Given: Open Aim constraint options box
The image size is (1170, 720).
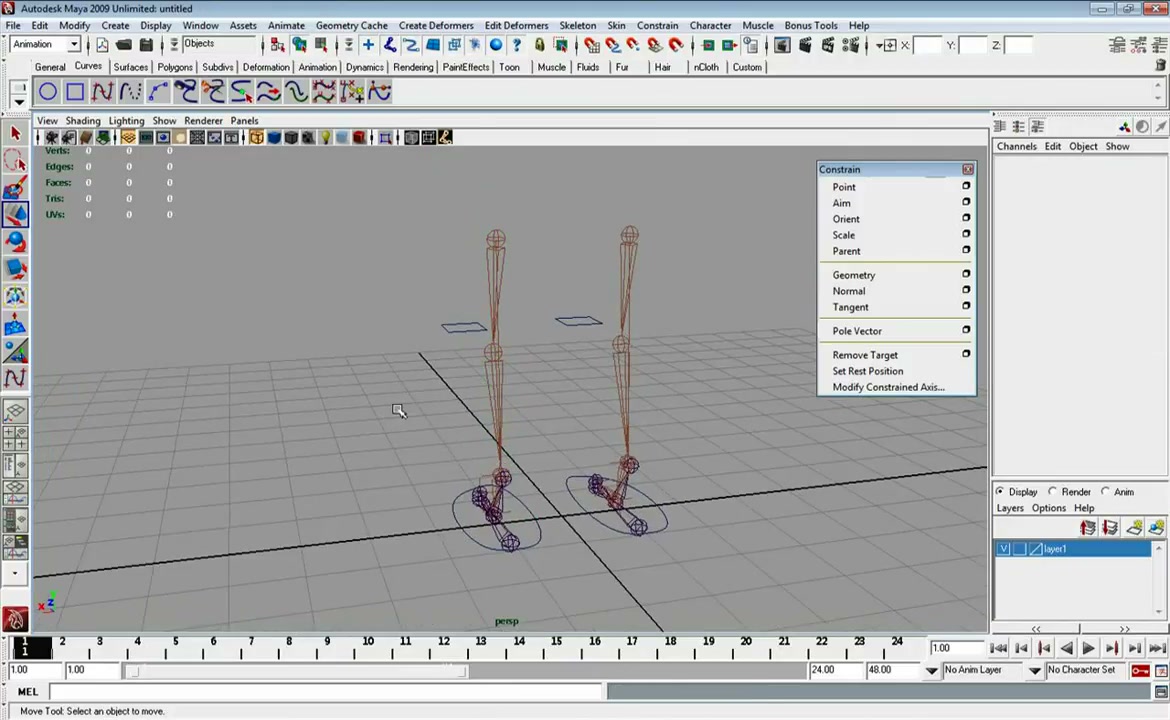Looking at the screenshot, I should (966, 201).
